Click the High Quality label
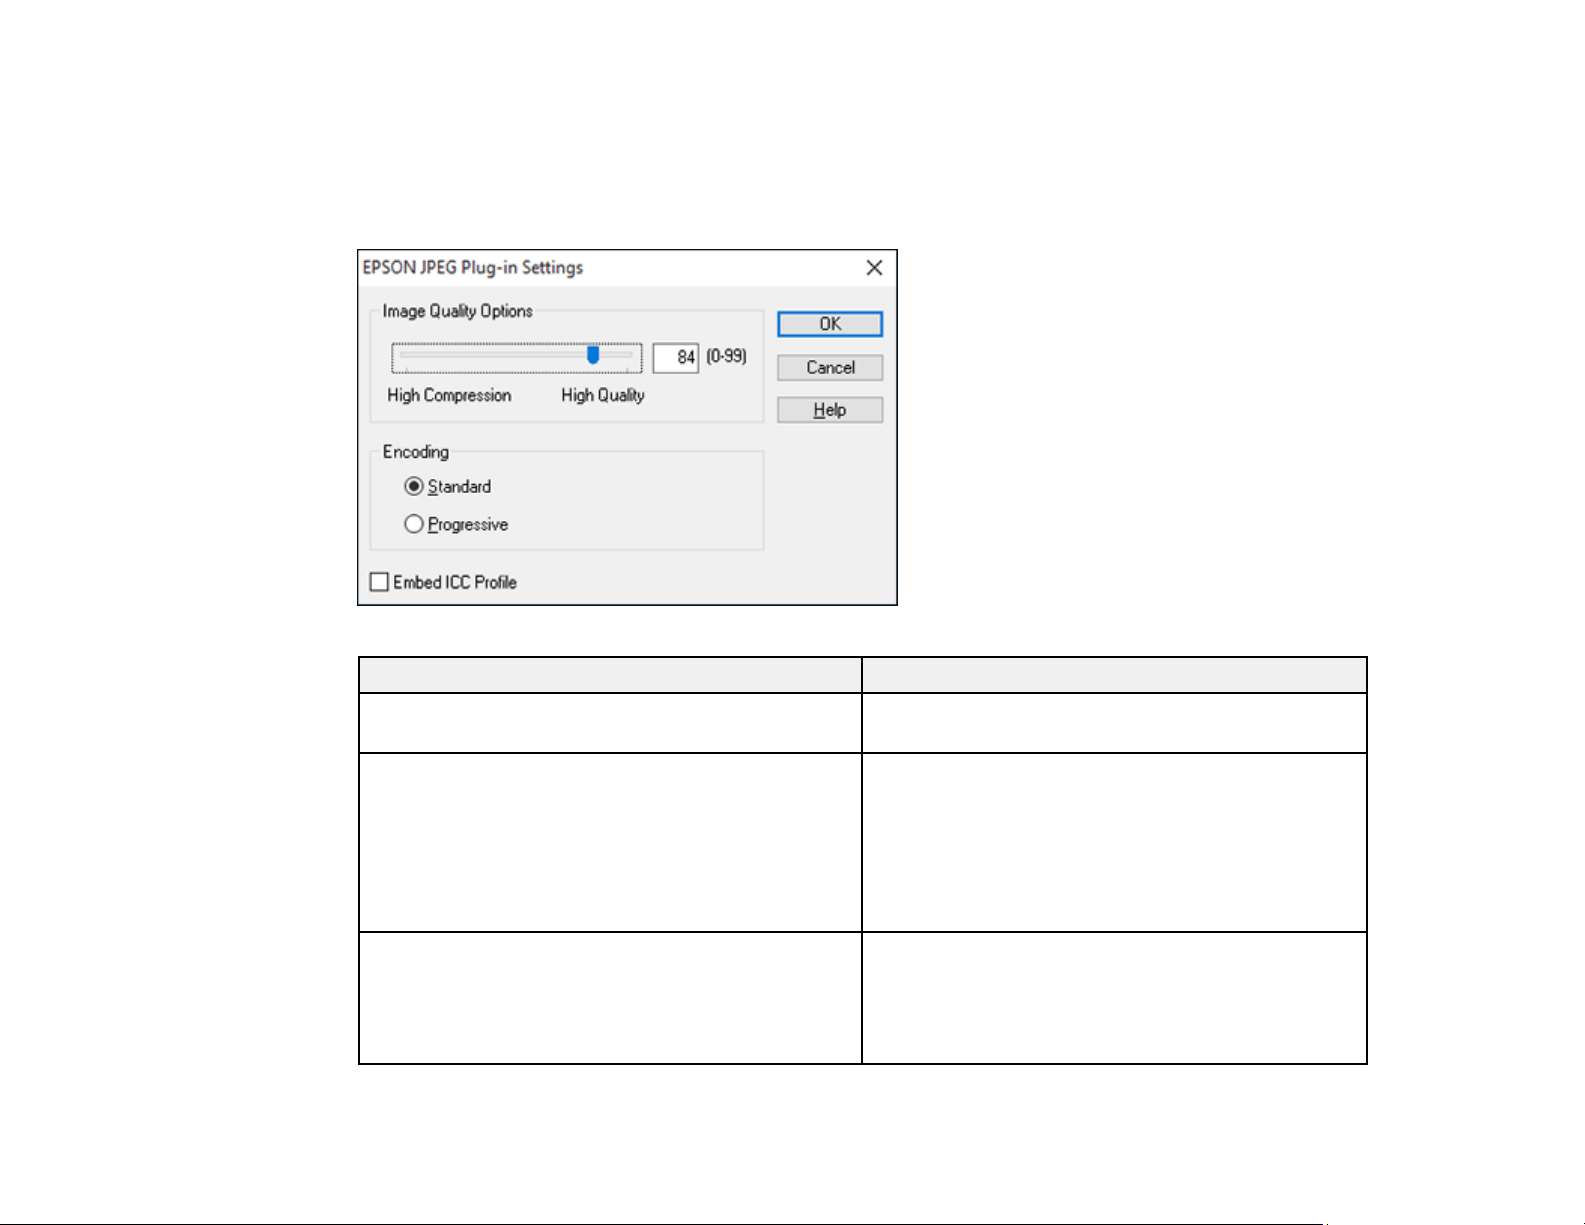The image size is (1585, 1225). tap(603, 396)
